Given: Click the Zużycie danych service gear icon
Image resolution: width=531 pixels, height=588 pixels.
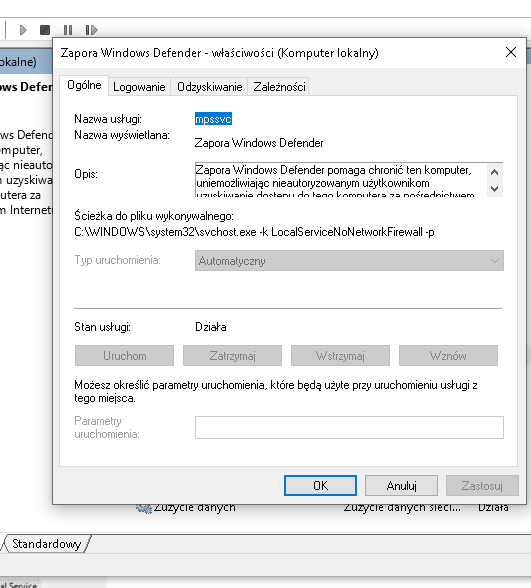Looking at the screenshot, I should tap(144, 508).
